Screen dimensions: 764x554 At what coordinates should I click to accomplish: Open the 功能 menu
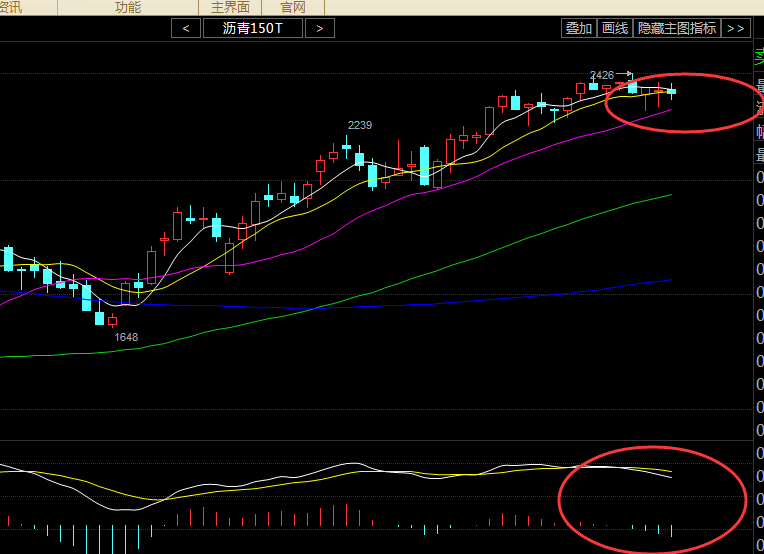(127, 7)
